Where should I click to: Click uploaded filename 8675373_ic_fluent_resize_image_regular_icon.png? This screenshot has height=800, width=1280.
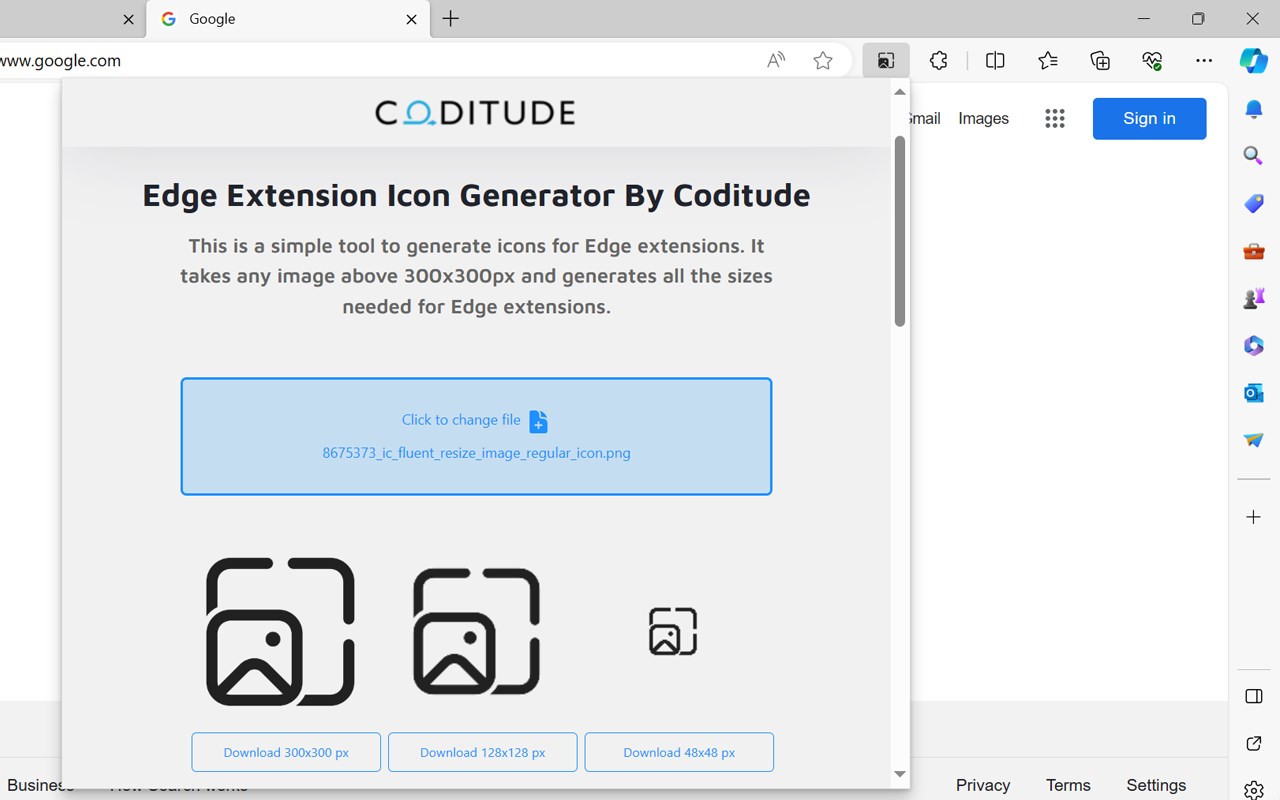click(x=476, y=453)
